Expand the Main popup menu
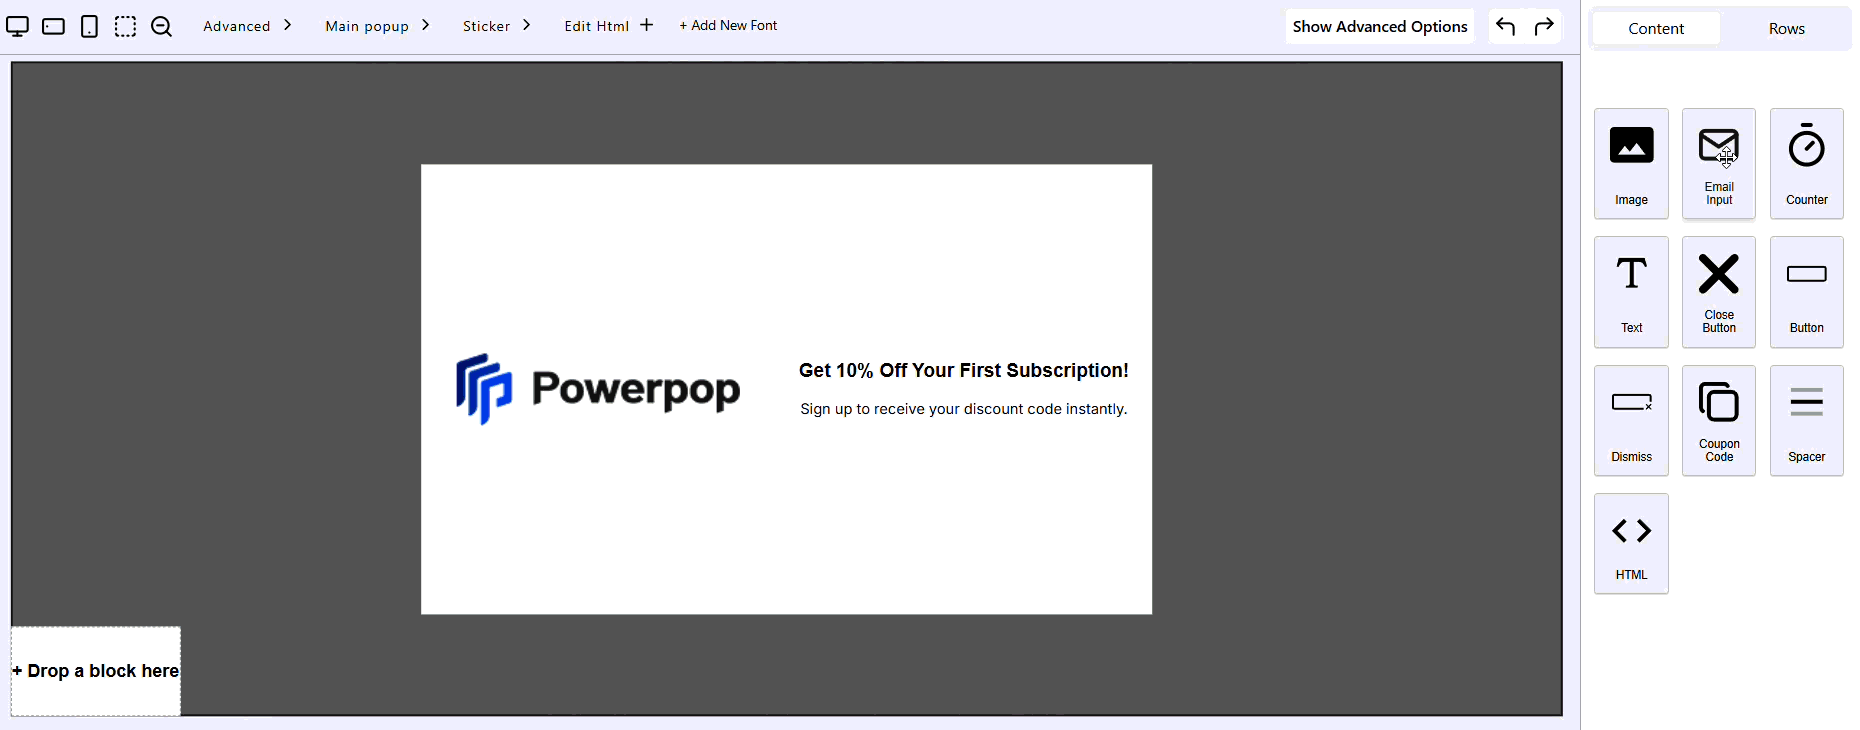Viewport: 1860px width, 730px height. [377, 26]
